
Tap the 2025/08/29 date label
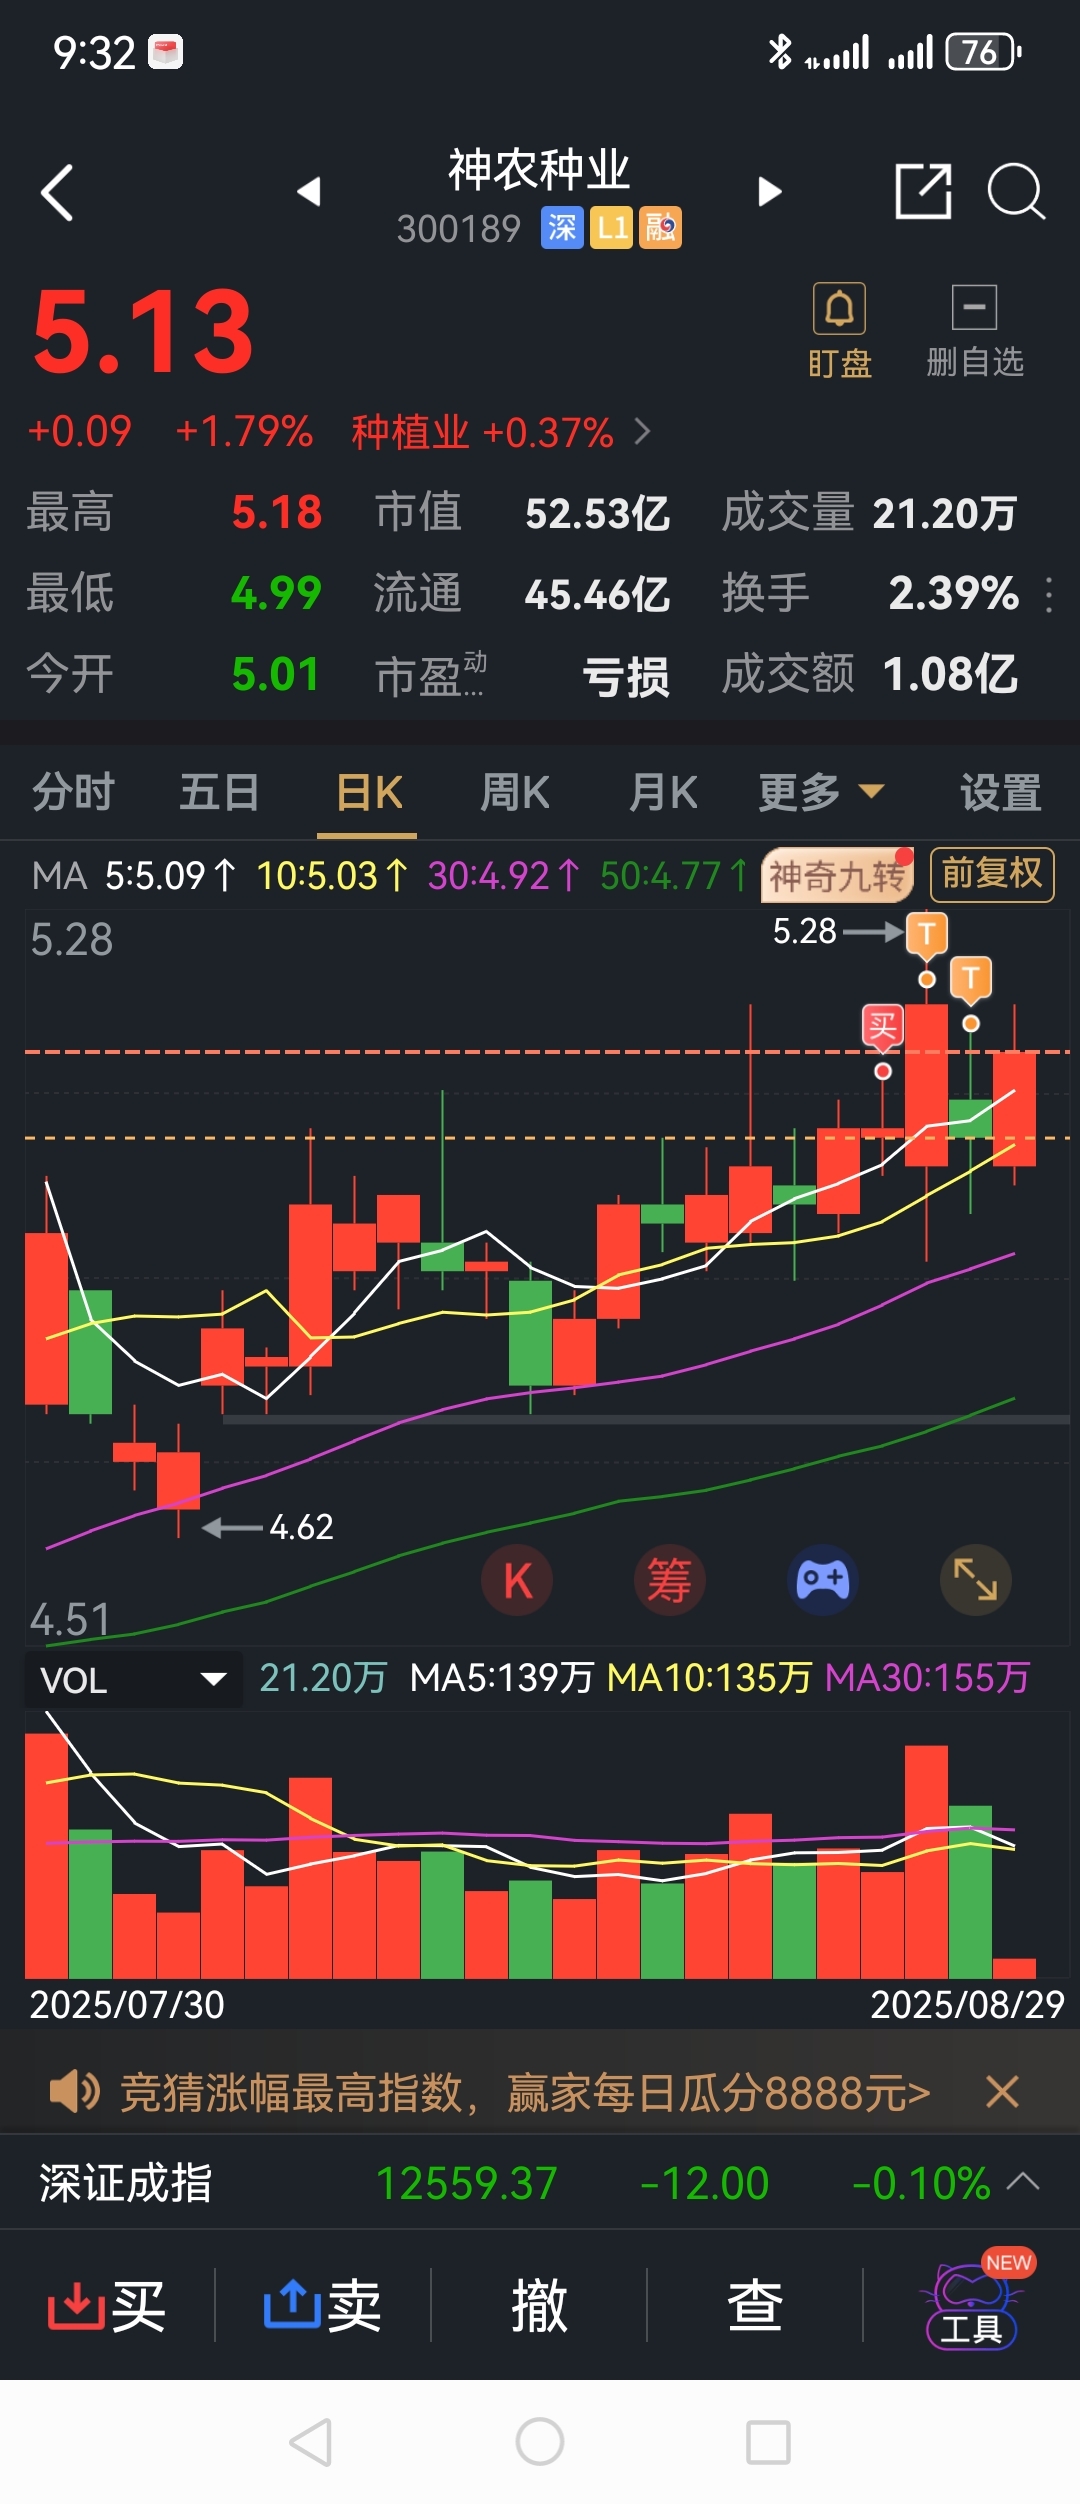click(967, 2005)
